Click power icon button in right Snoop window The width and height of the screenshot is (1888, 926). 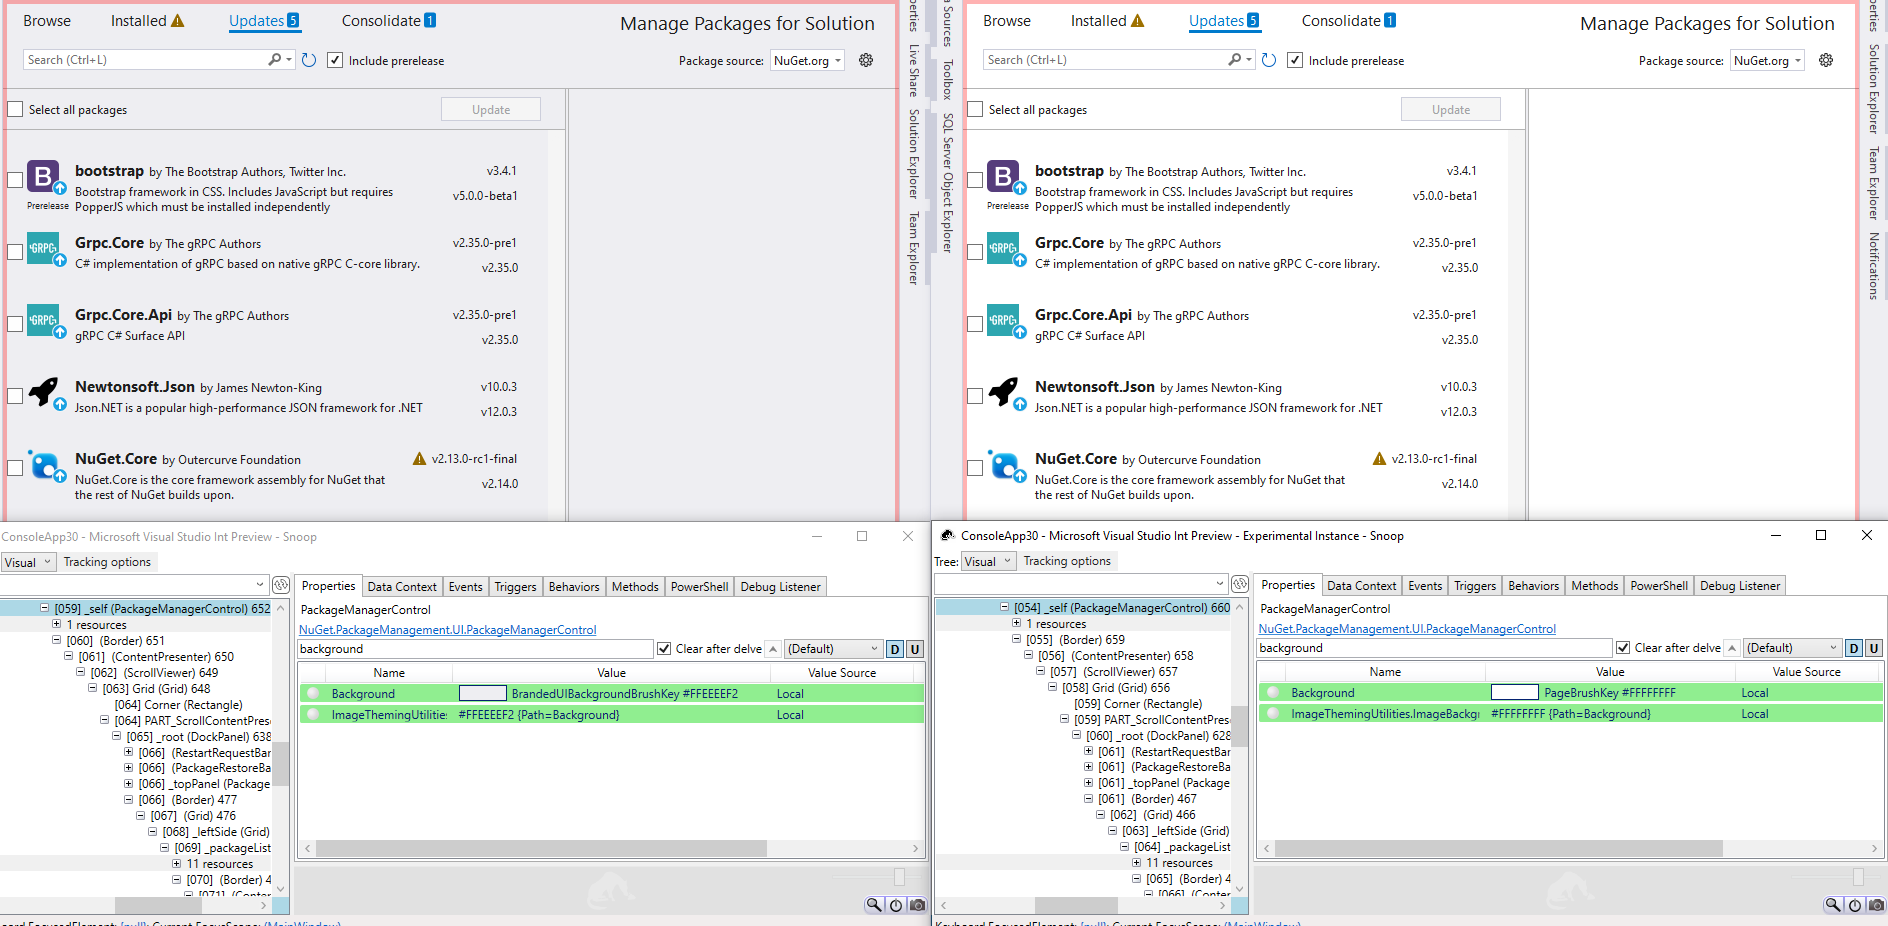(x=1855, y=905)
